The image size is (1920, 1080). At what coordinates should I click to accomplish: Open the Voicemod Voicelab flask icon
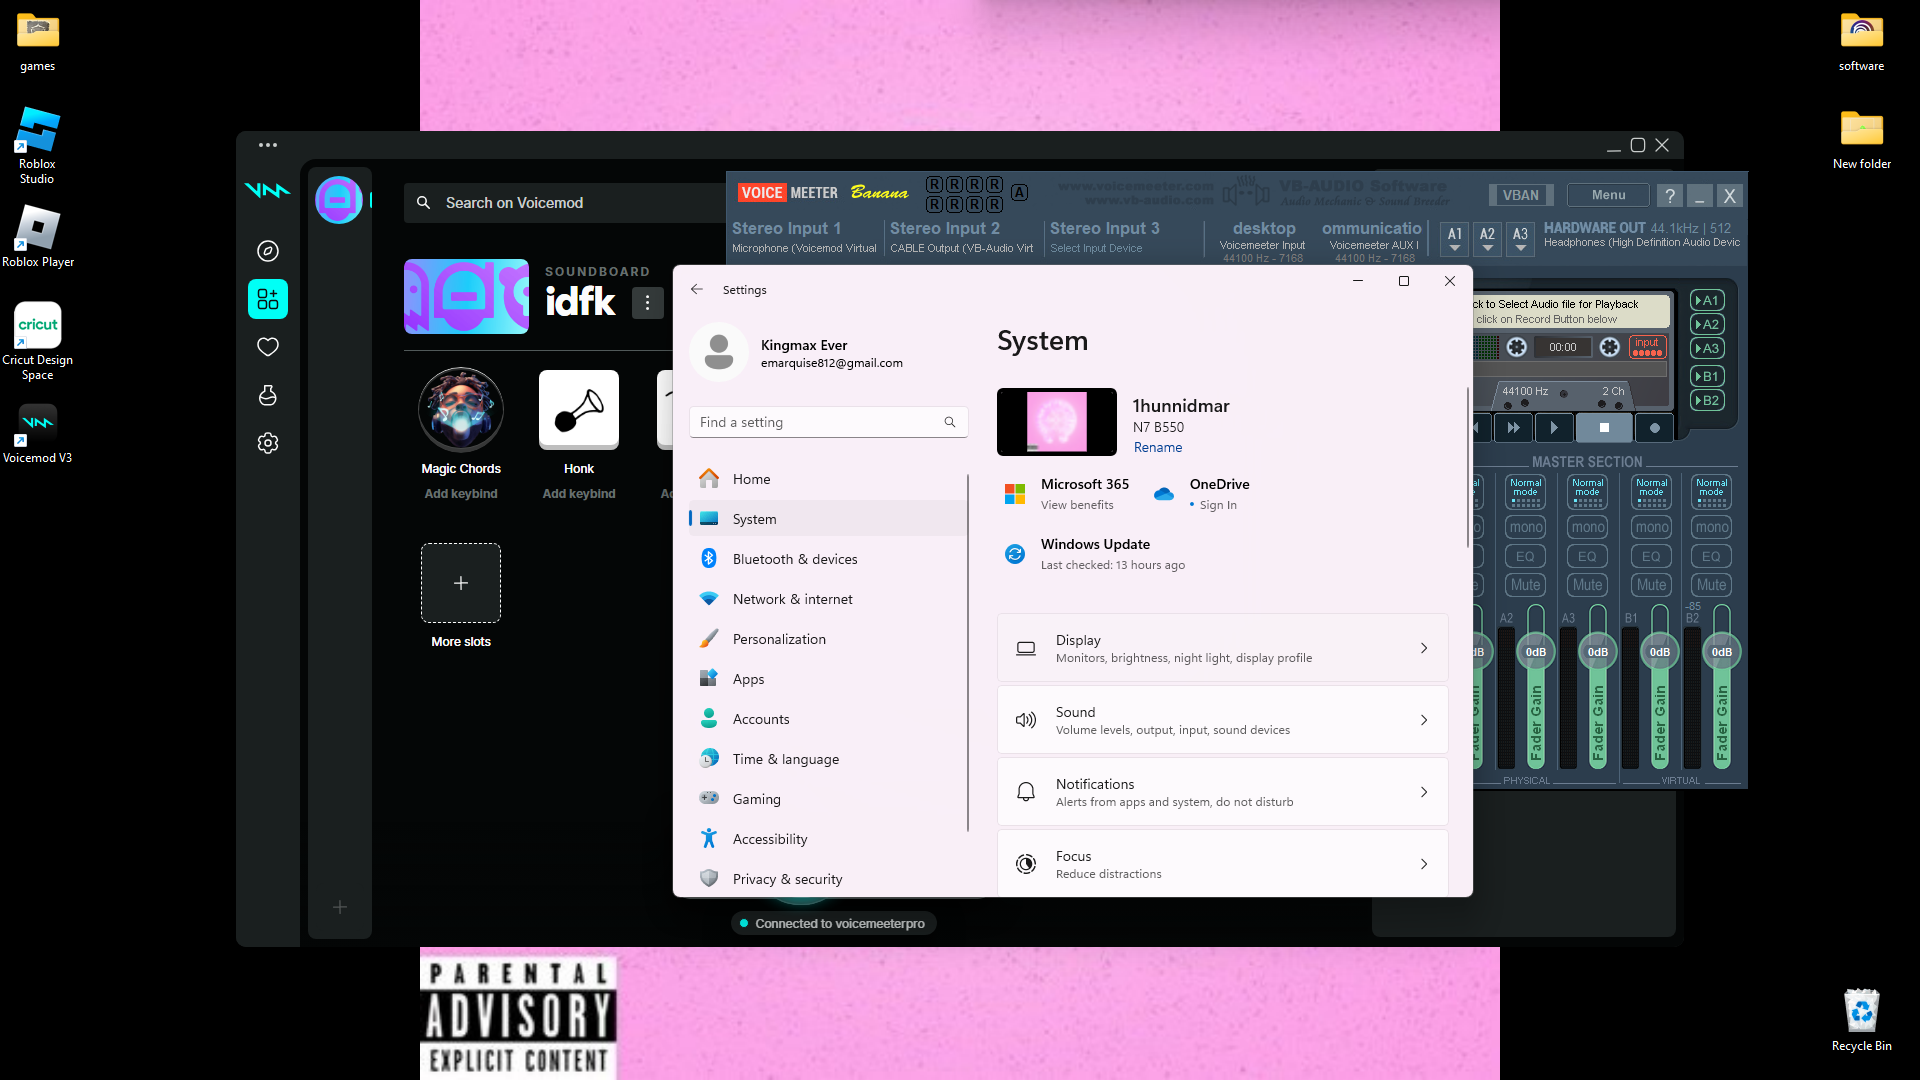[267, 395]
